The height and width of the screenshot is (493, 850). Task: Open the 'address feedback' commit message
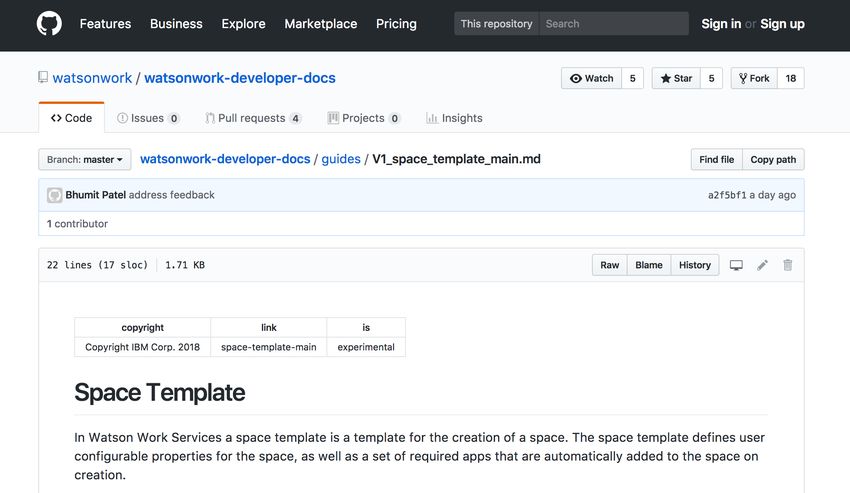[x=171, y=195]
